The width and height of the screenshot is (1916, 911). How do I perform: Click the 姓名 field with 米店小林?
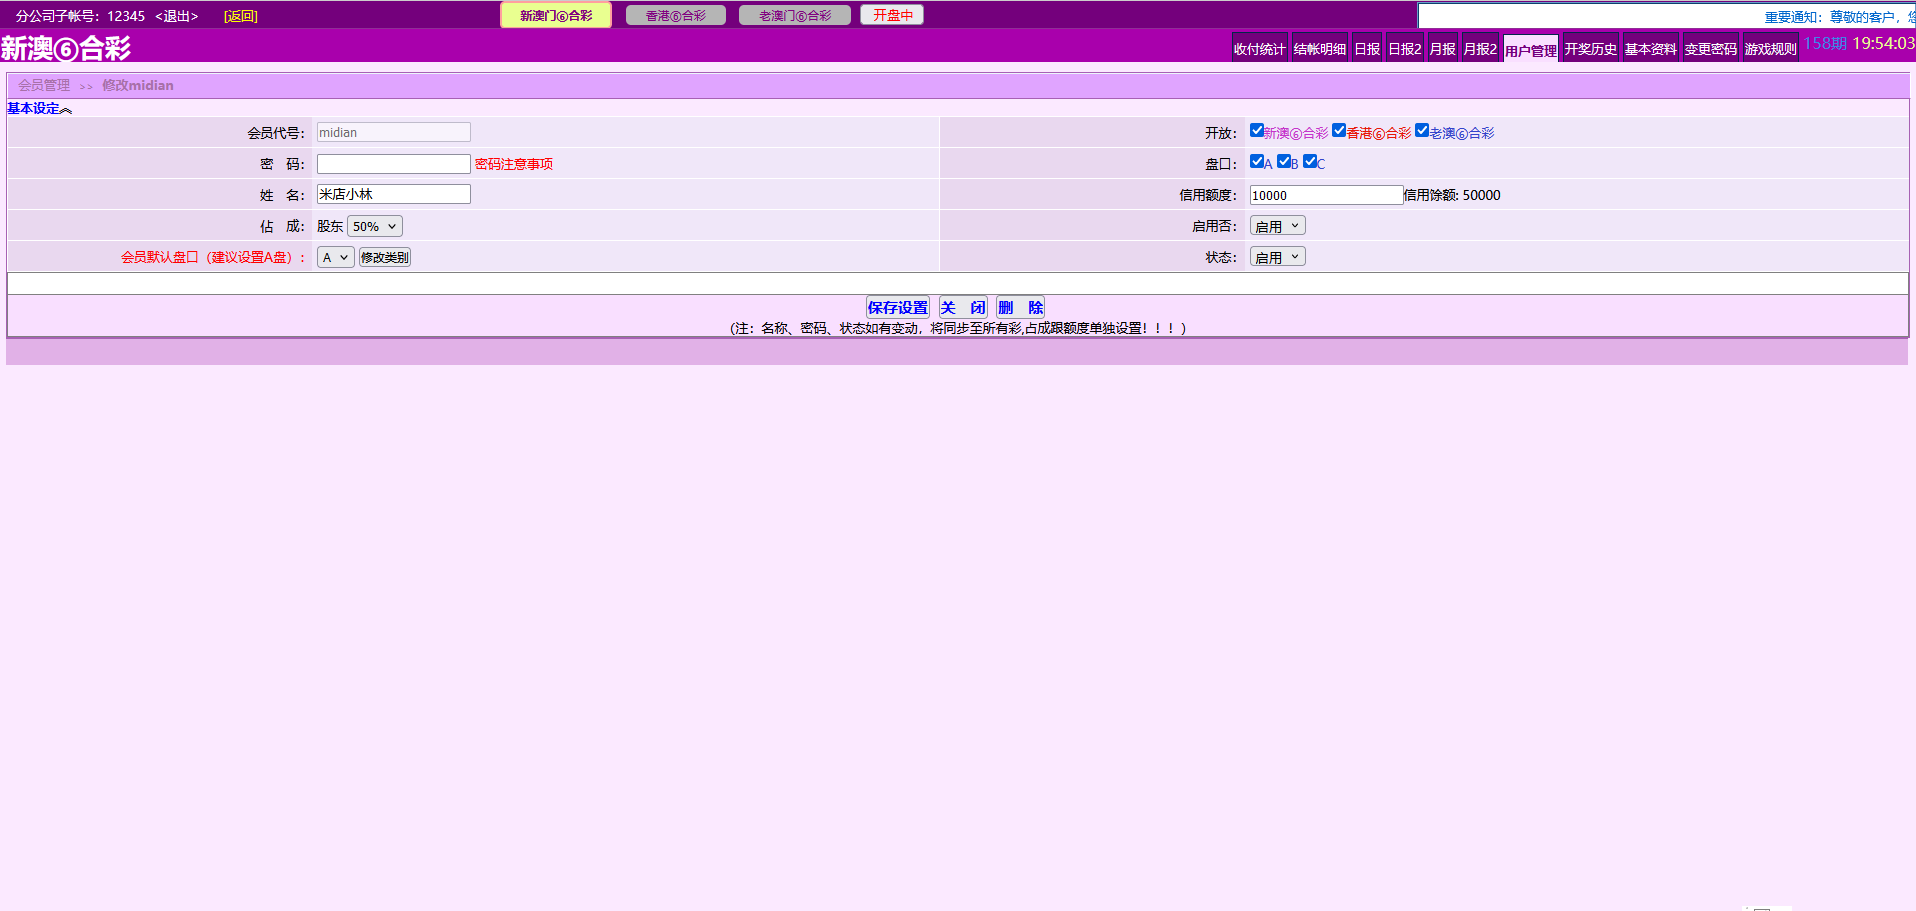click(394, 194)
